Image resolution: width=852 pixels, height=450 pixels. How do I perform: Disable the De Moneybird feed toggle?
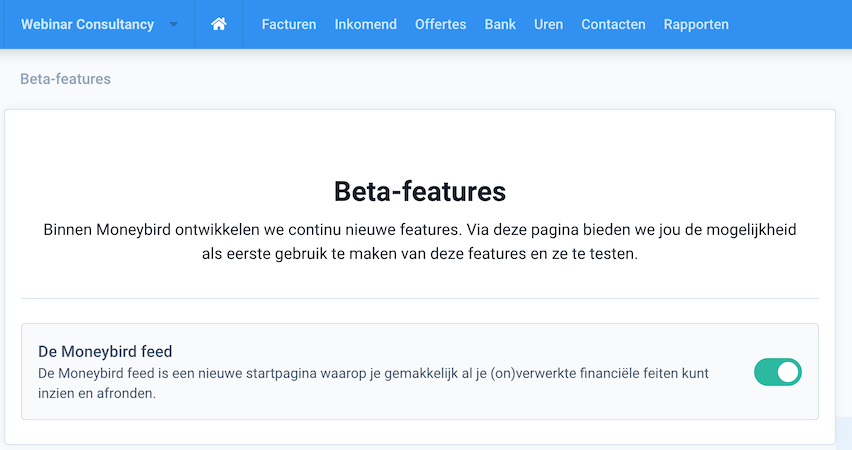pyautogui.click(x=778, y=372)
